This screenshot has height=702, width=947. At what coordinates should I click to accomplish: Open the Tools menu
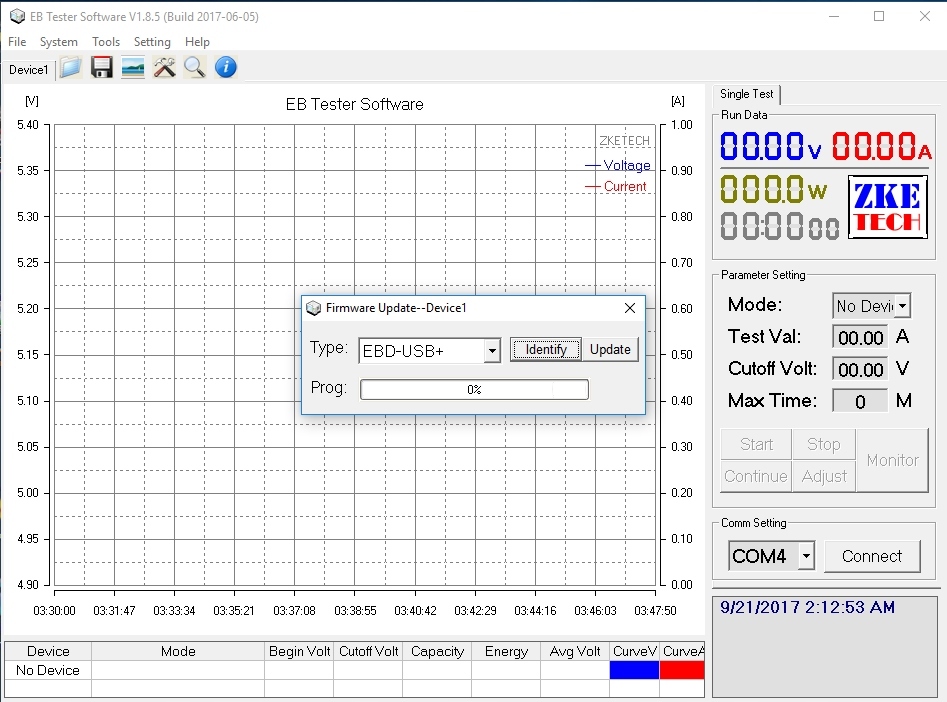click(x=106, y=42)
